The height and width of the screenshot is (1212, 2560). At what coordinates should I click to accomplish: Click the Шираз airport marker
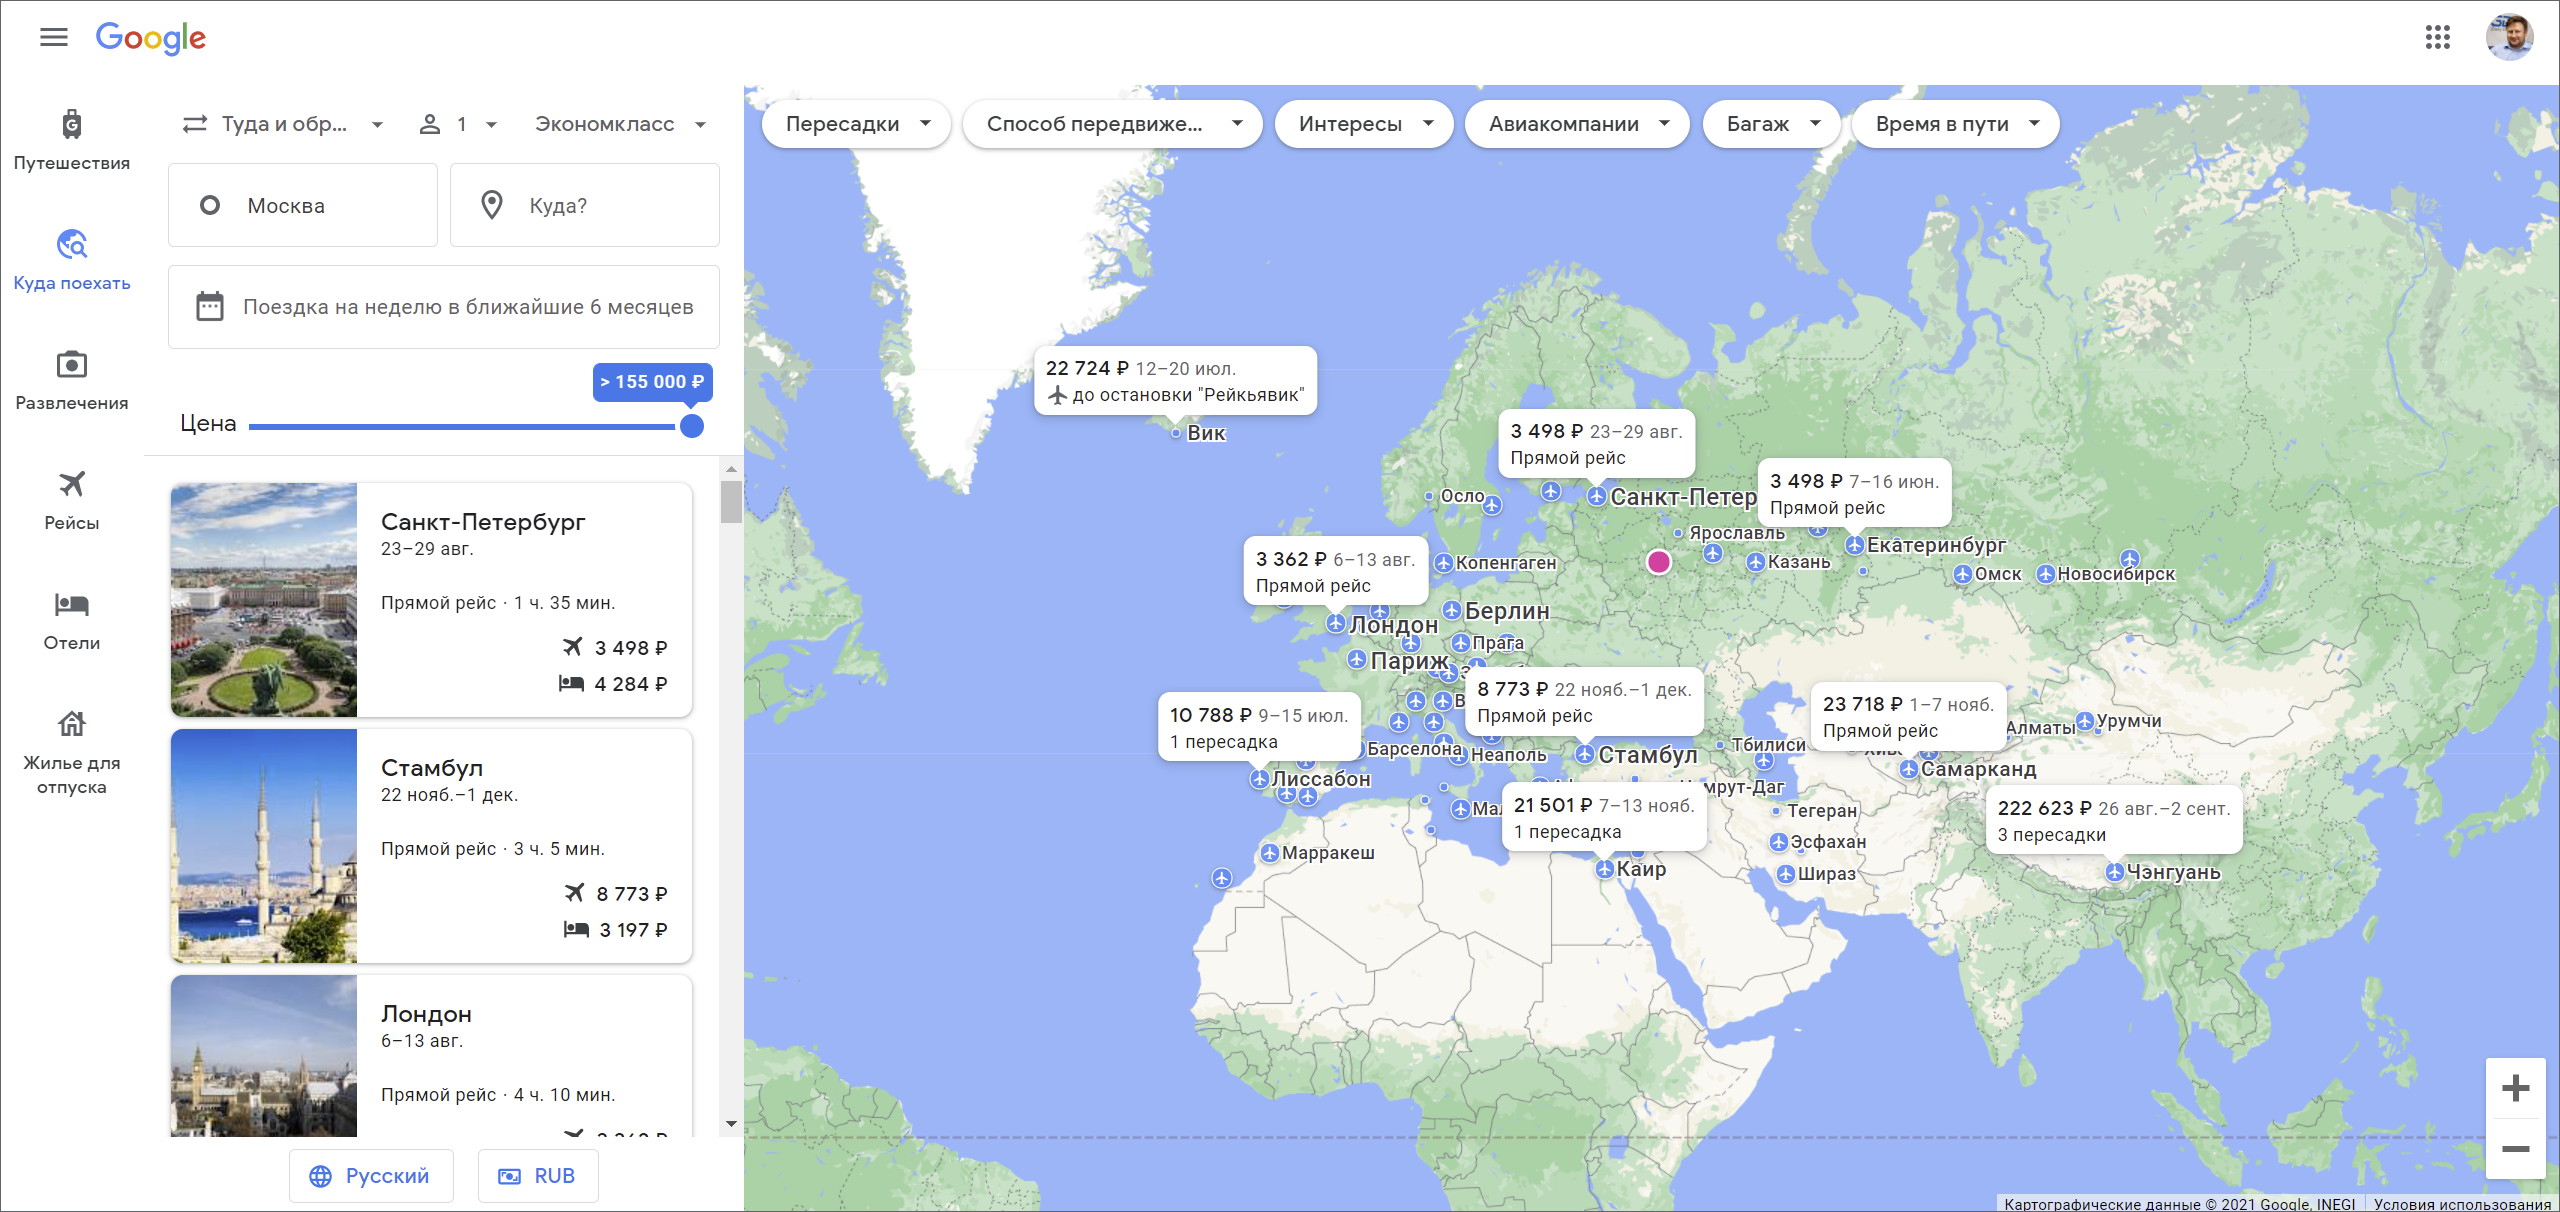1786,874
